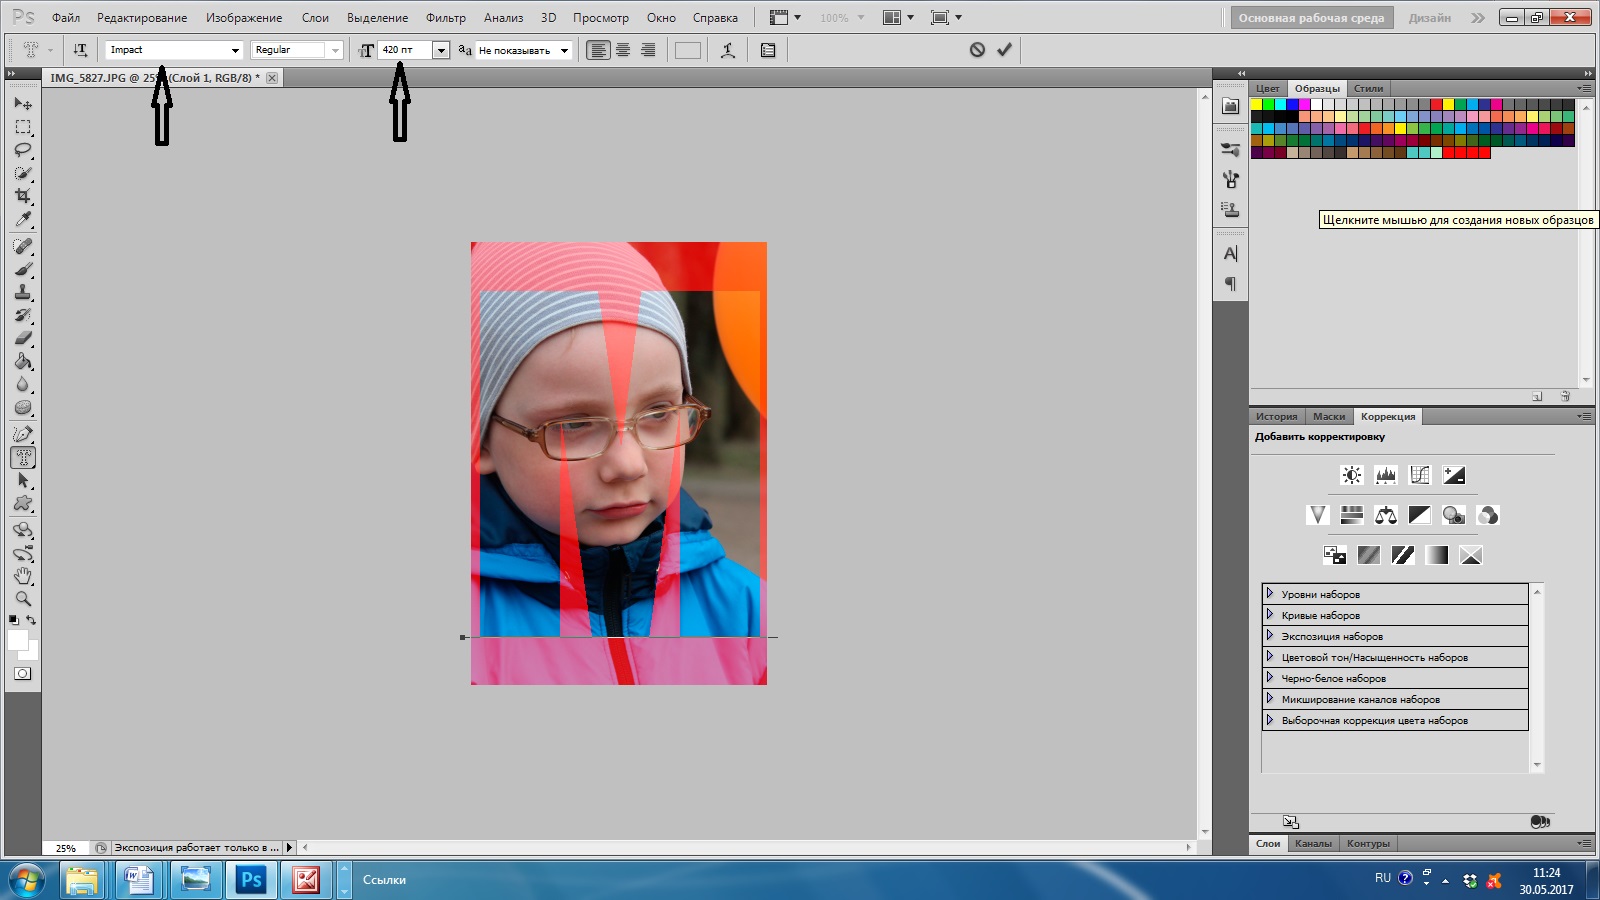The height and width of the screenshot is (900, 1600).
Task: Open the Impact font family dropdown
Action: pyautogui.click(x=235, y=50)
